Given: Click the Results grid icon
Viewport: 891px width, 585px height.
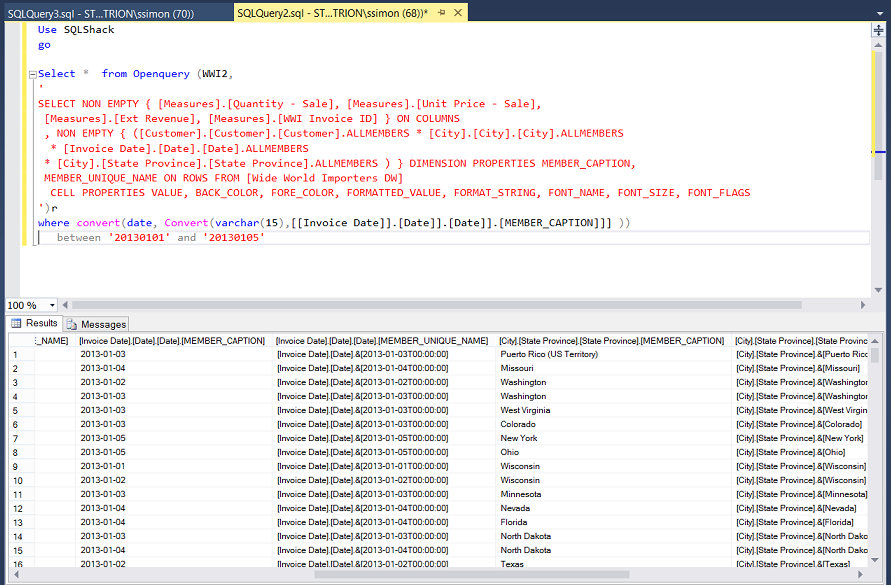Looking at the screenshot, I should point(17,323).
